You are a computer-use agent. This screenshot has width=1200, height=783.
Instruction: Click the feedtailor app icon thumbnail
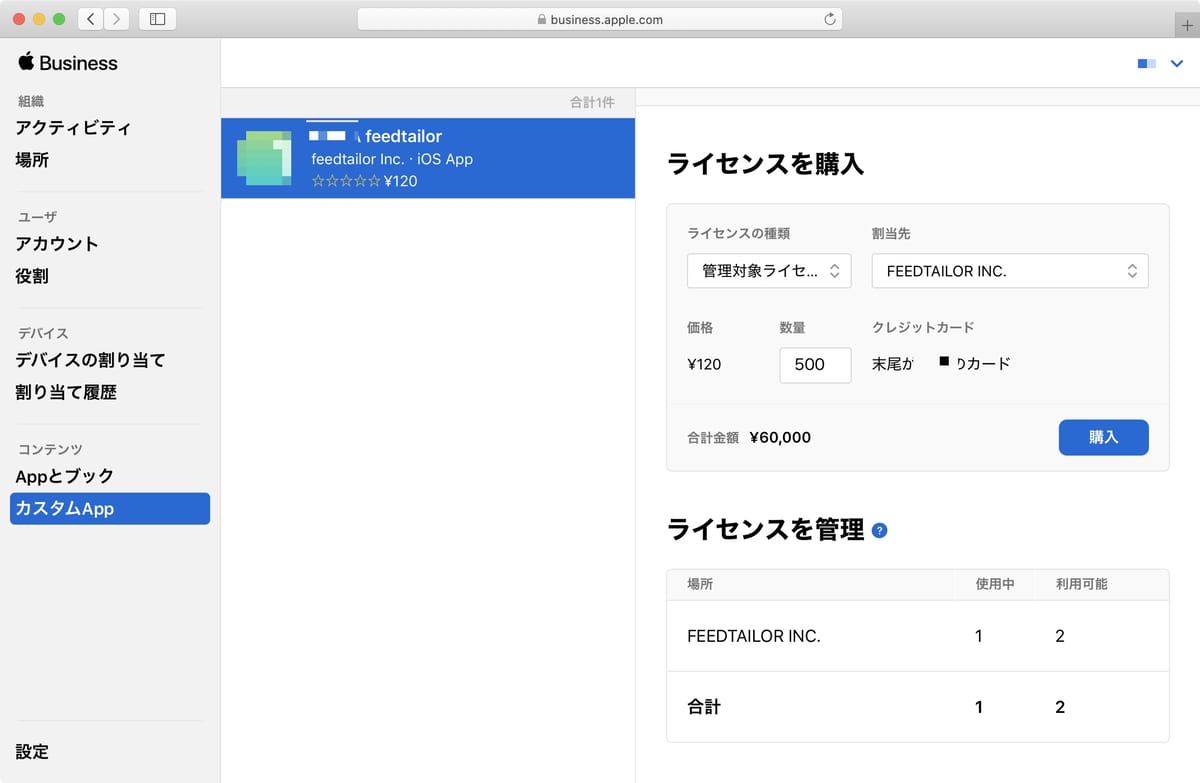coord(264,158)
